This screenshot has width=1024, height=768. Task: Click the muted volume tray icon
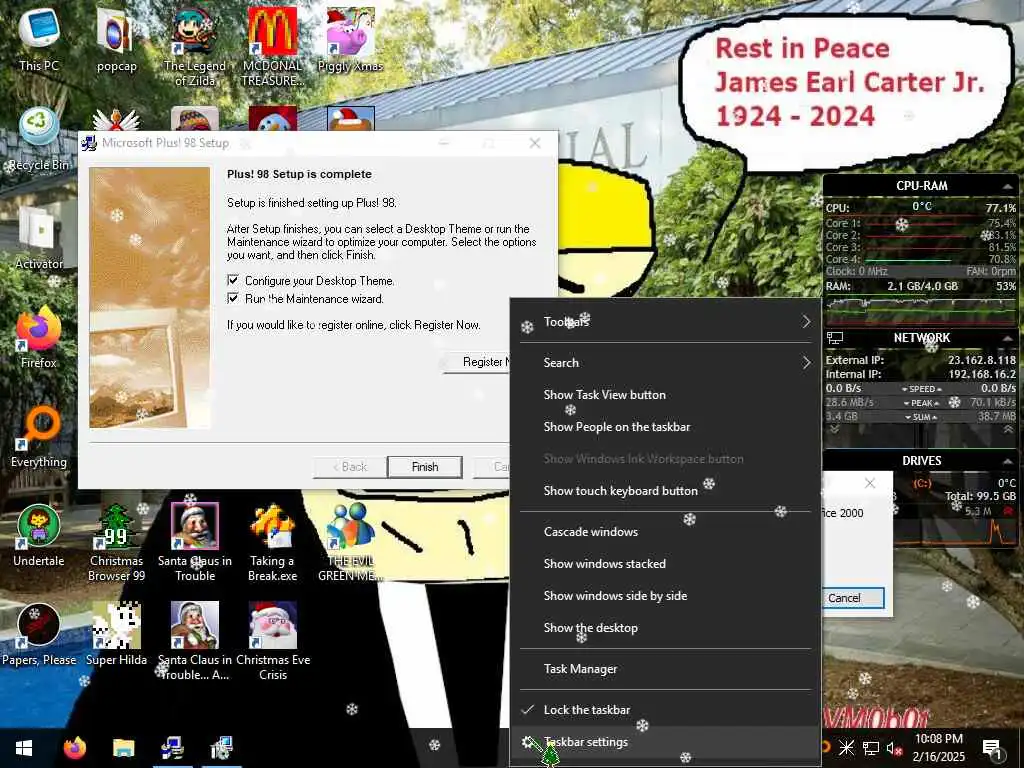(893, 748)
